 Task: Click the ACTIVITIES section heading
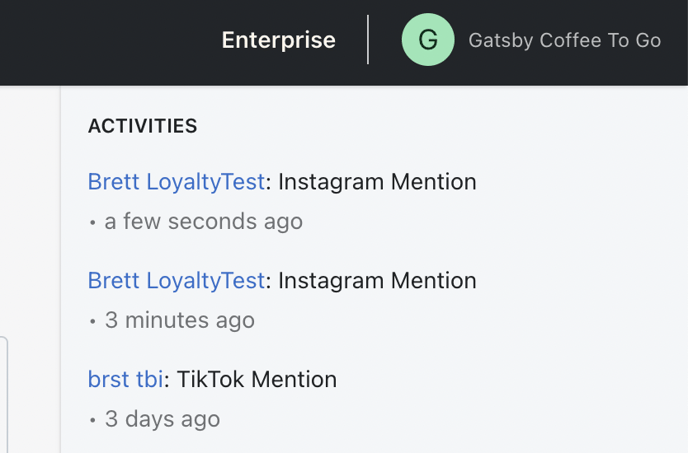point(143,126)
